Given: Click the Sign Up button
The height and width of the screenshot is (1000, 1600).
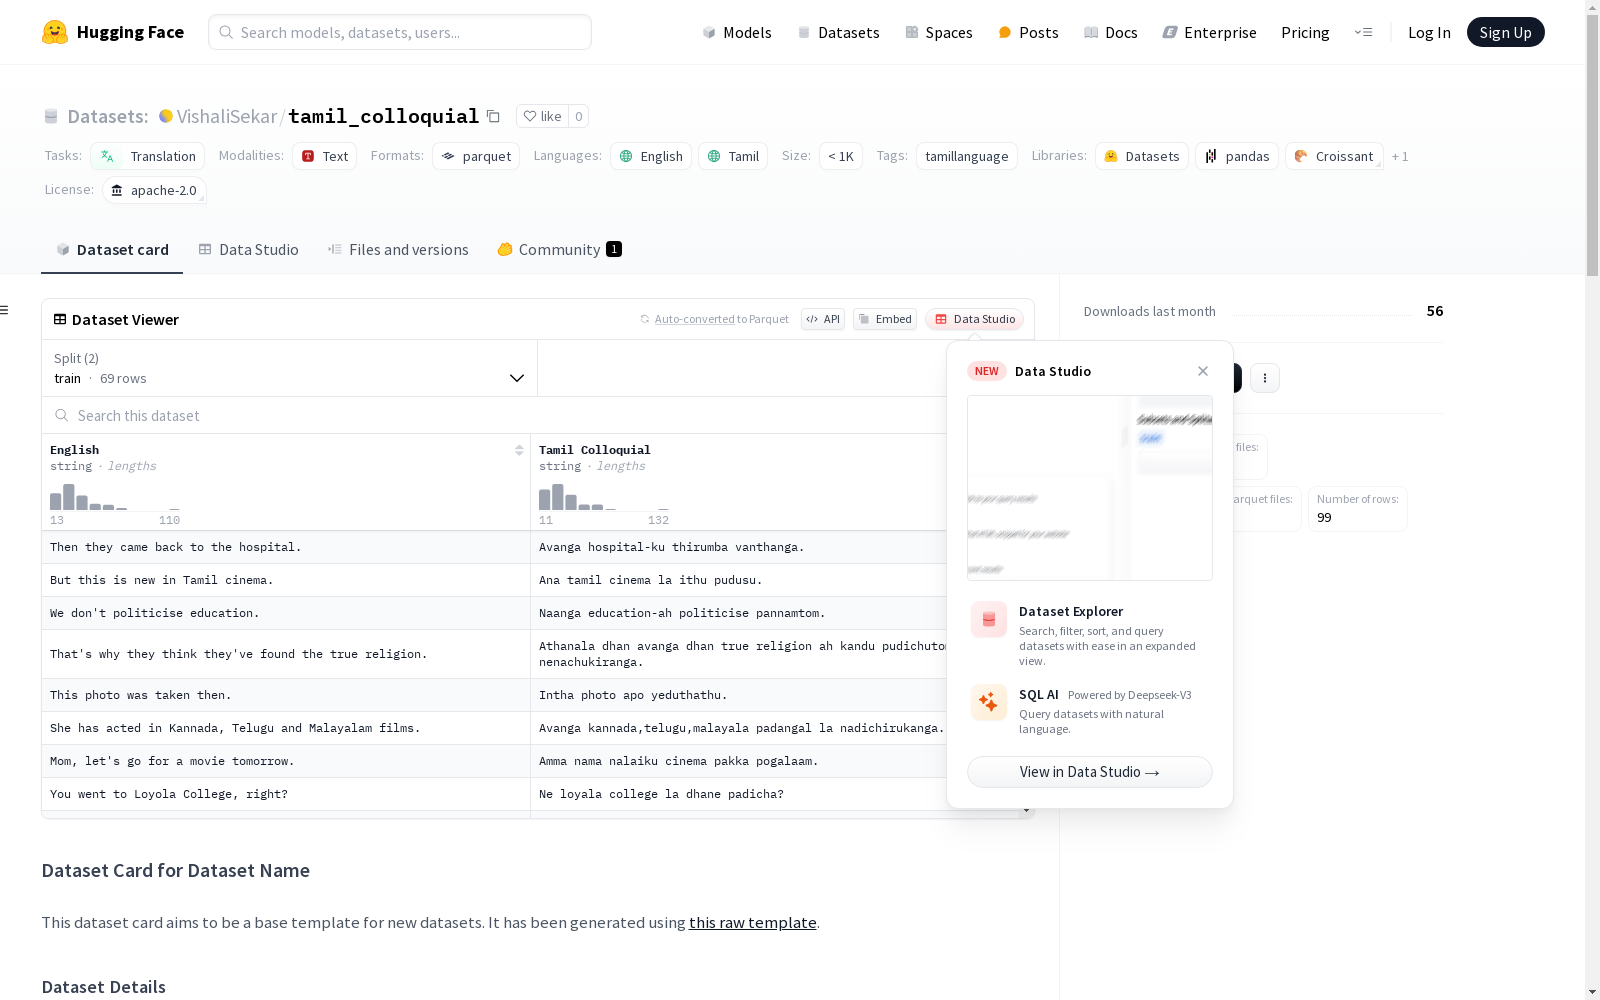Looking at the screenshot, I should [1505, 32].
